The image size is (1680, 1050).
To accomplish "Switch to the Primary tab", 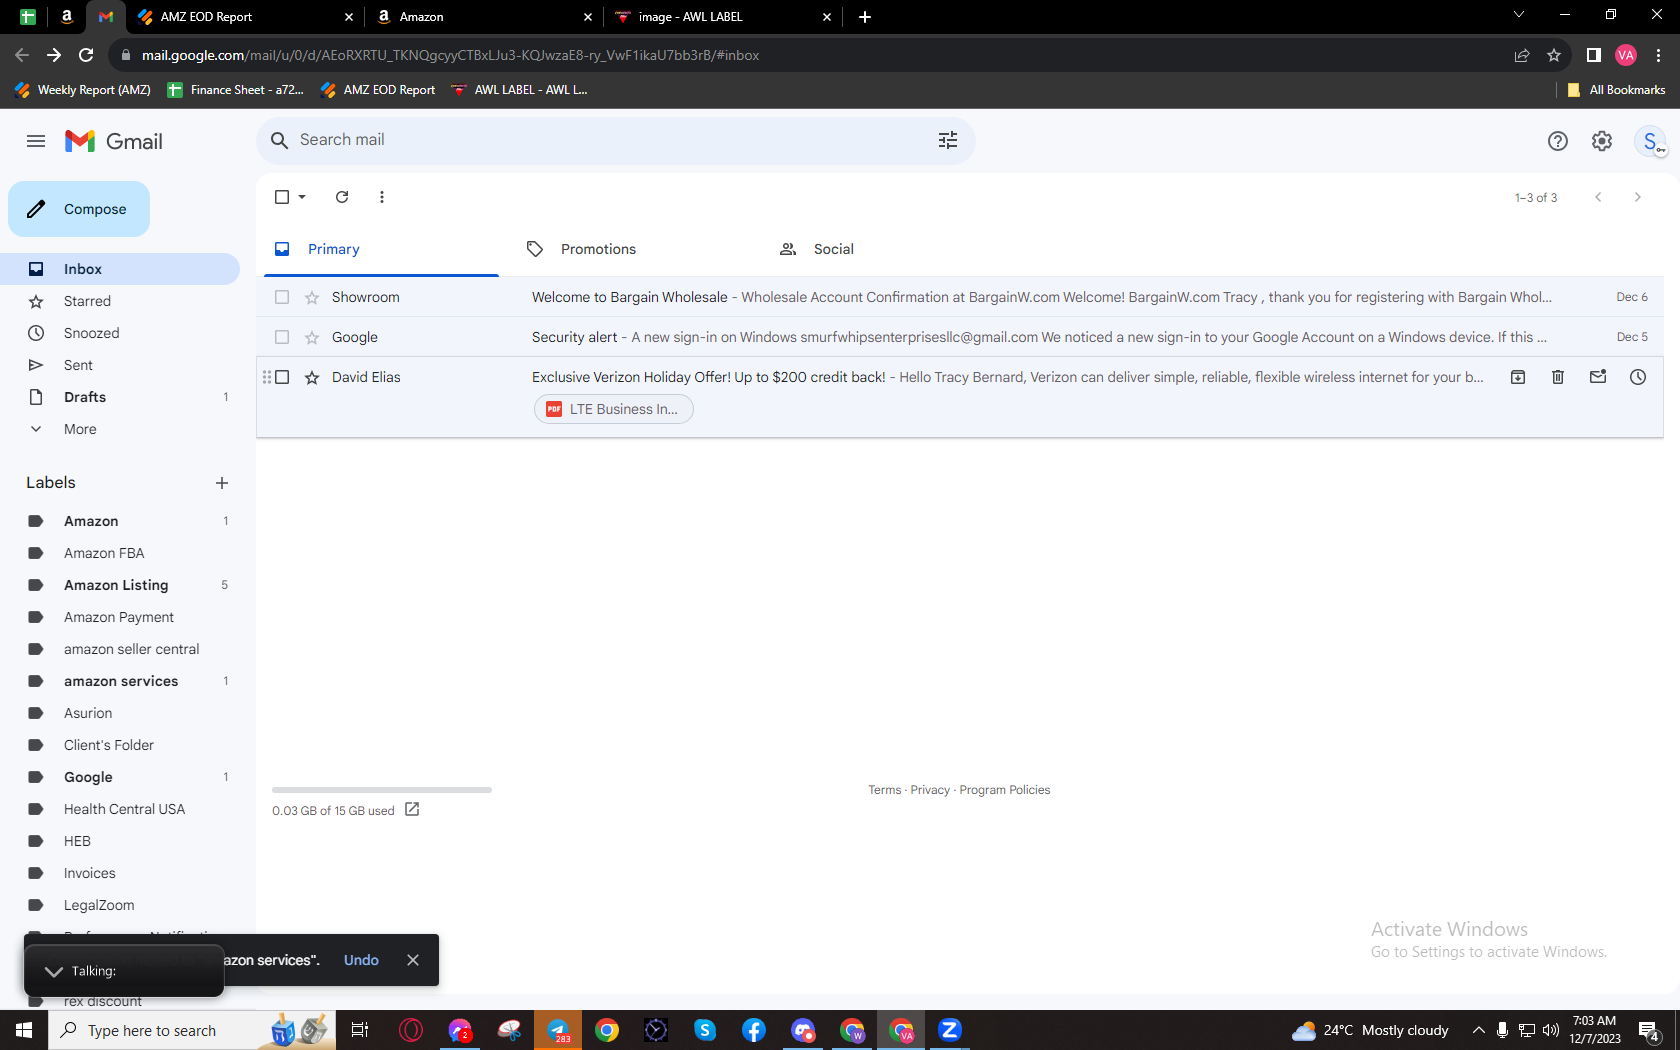I will [381, 249].
